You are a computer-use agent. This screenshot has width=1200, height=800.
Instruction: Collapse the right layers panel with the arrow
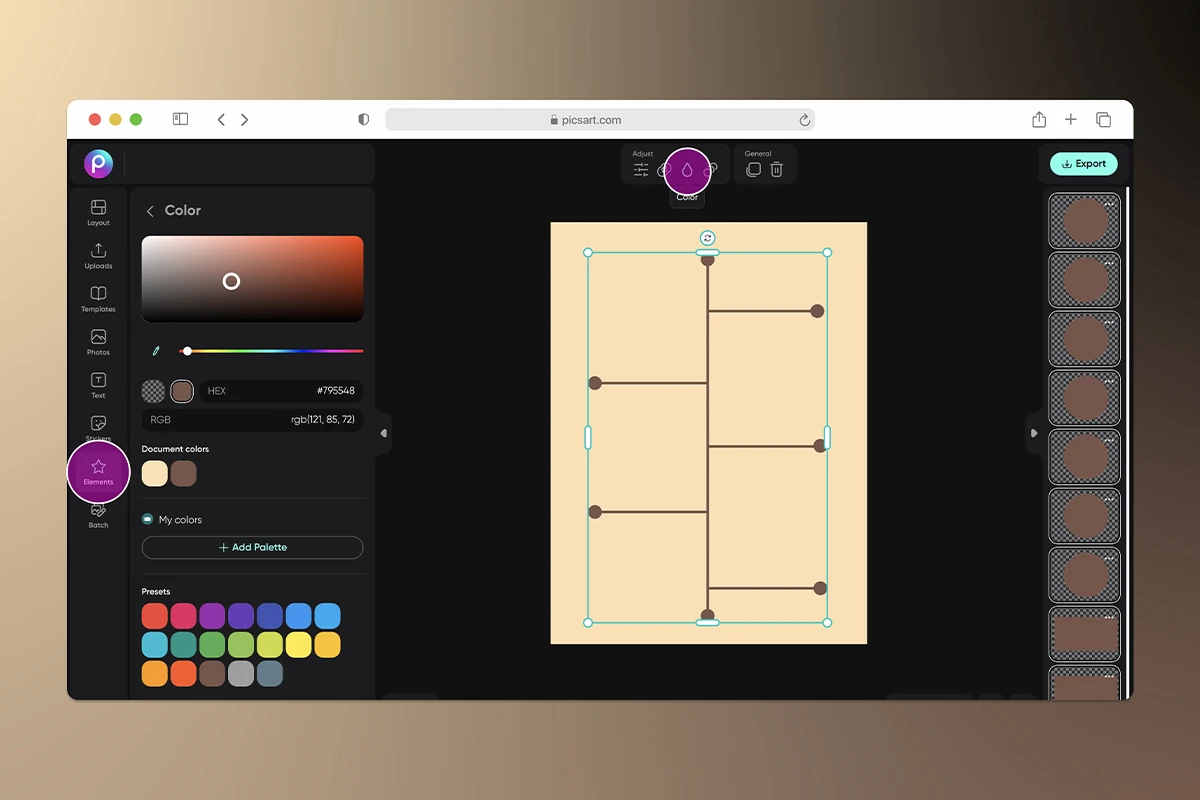pyautogui.click(x=1034, y=433)
